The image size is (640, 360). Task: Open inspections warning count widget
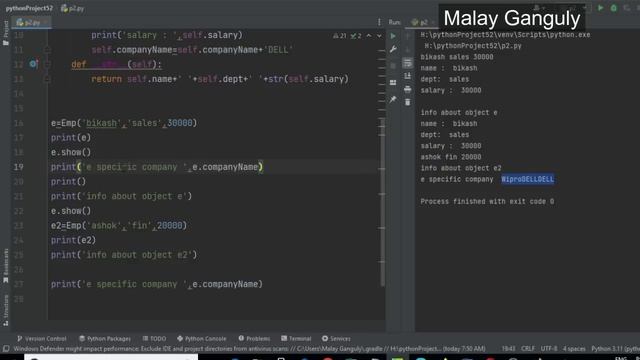click(x=347, y=36)
